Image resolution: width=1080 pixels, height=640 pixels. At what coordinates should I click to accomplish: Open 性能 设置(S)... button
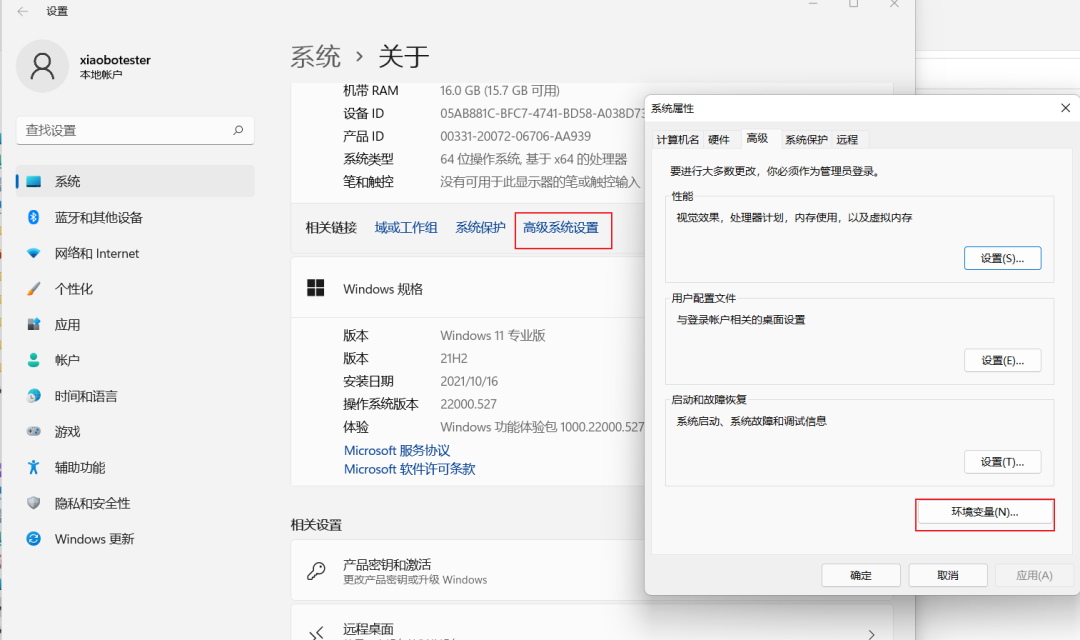[1002, 258]
